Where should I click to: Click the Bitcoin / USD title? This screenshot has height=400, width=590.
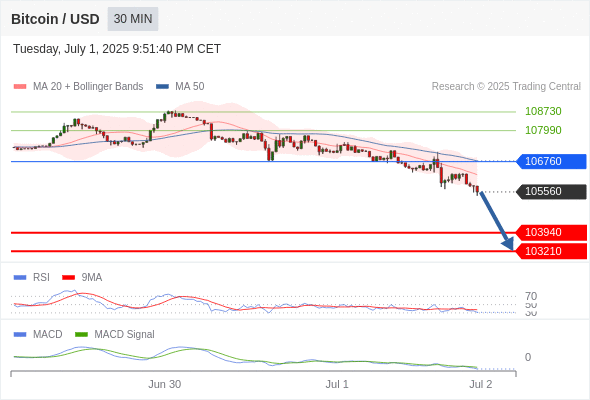point(55,19)
